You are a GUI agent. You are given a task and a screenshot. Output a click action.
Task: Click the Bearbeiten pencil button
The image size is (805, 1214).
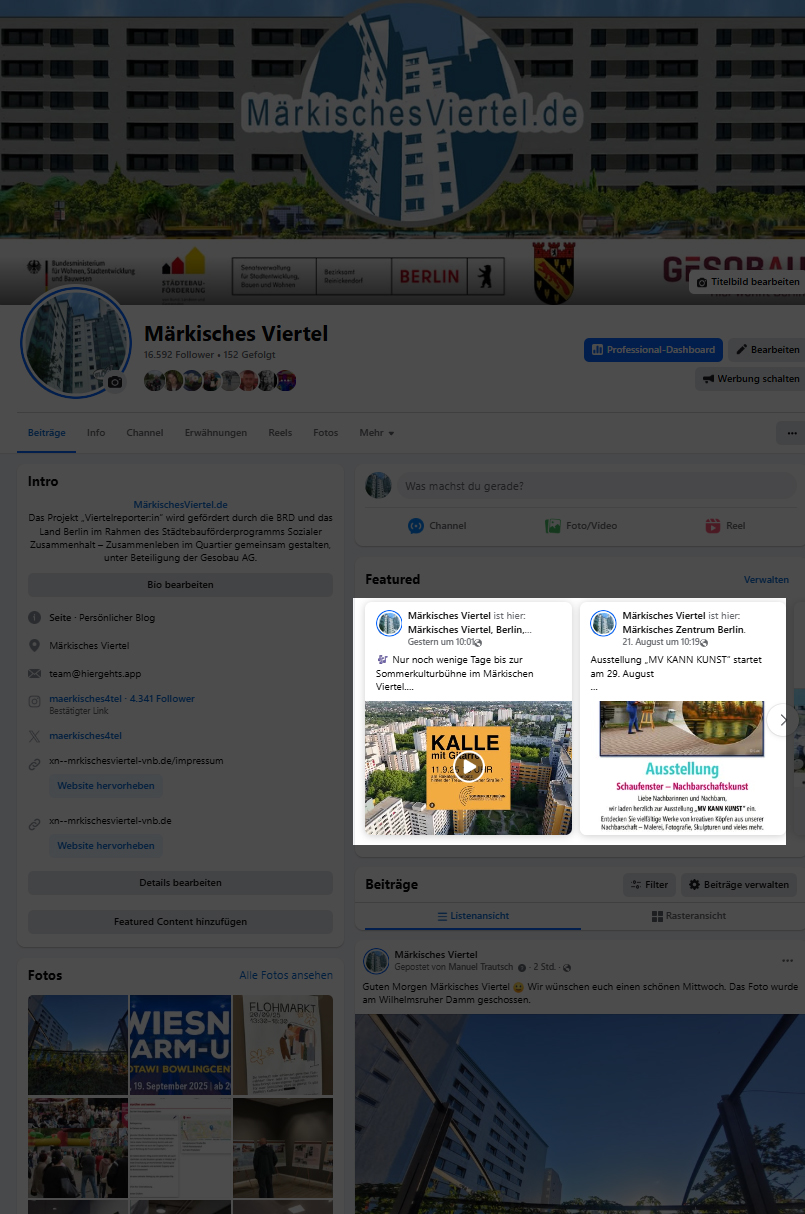(767, 350)
